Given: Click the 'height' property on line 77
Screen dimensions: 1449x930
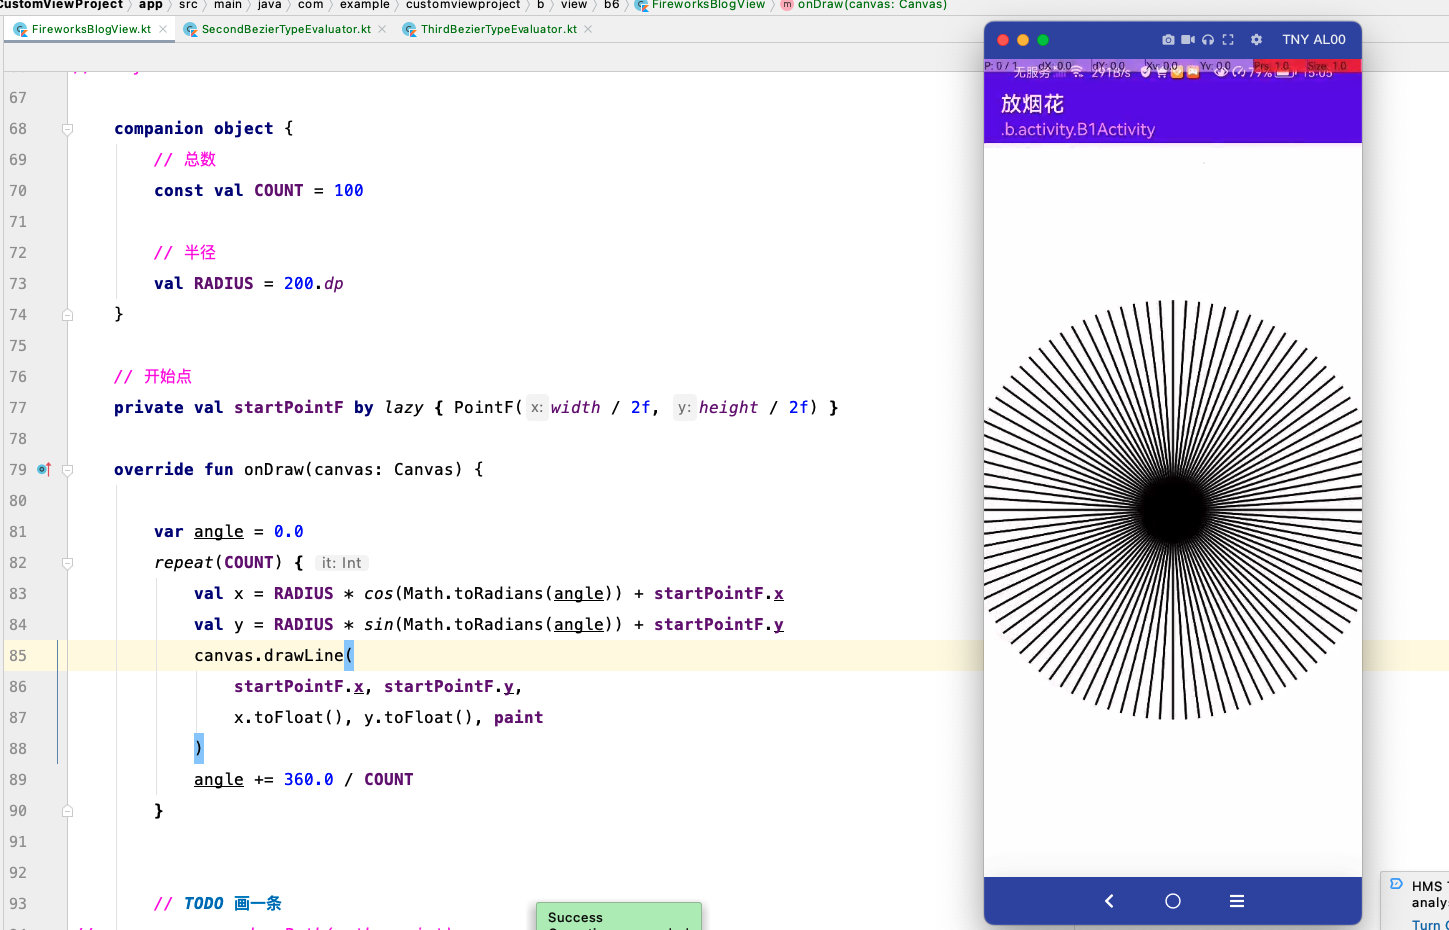Looking at the screenshot, I should click(x=728, y=408).
